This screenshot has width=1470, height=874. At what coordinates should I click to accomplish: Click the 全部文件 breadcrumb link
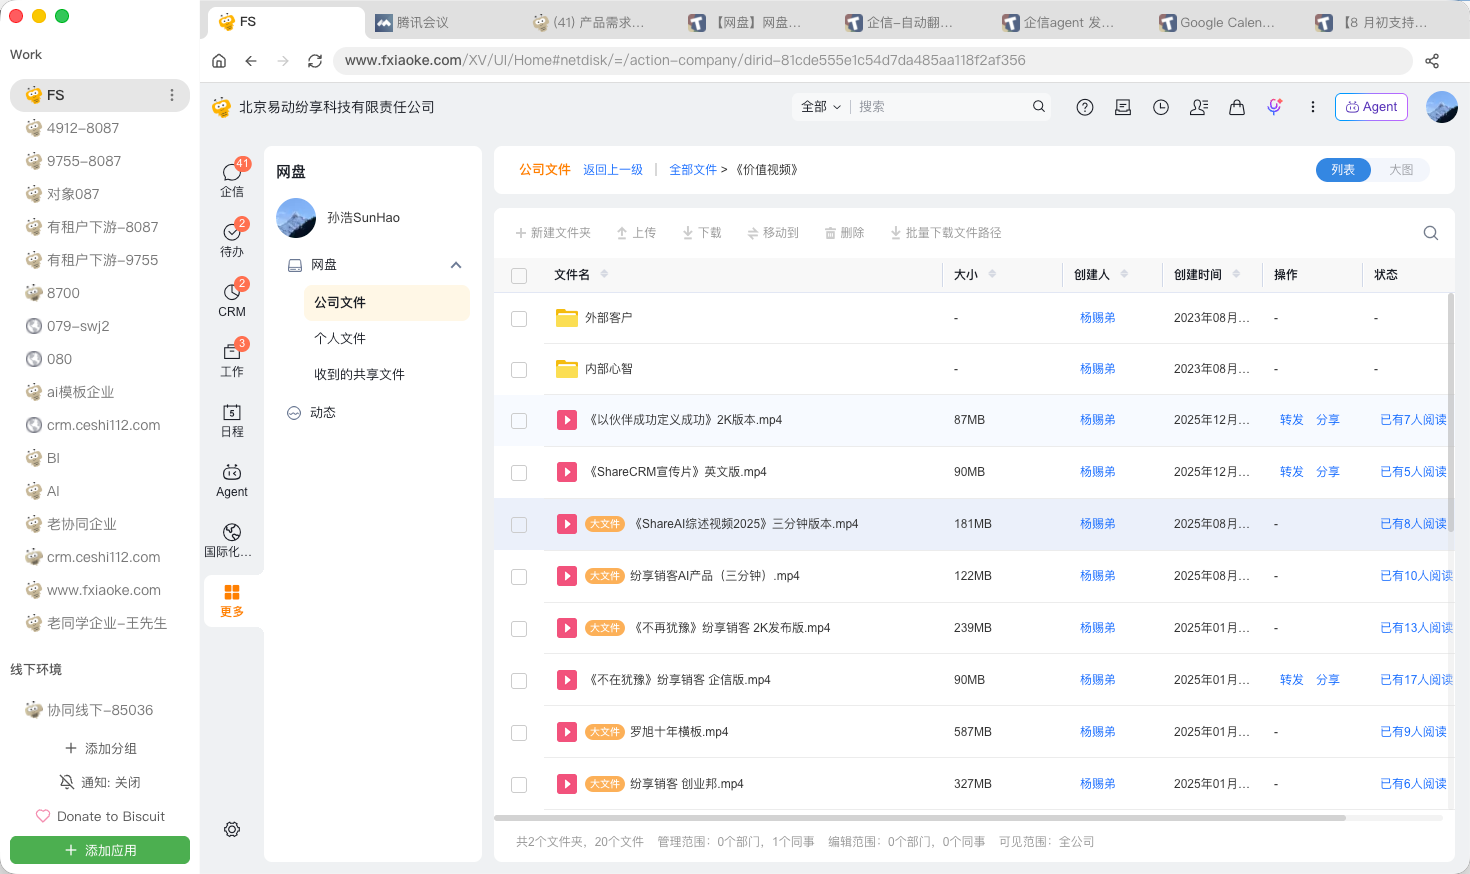tap(693, 170)
